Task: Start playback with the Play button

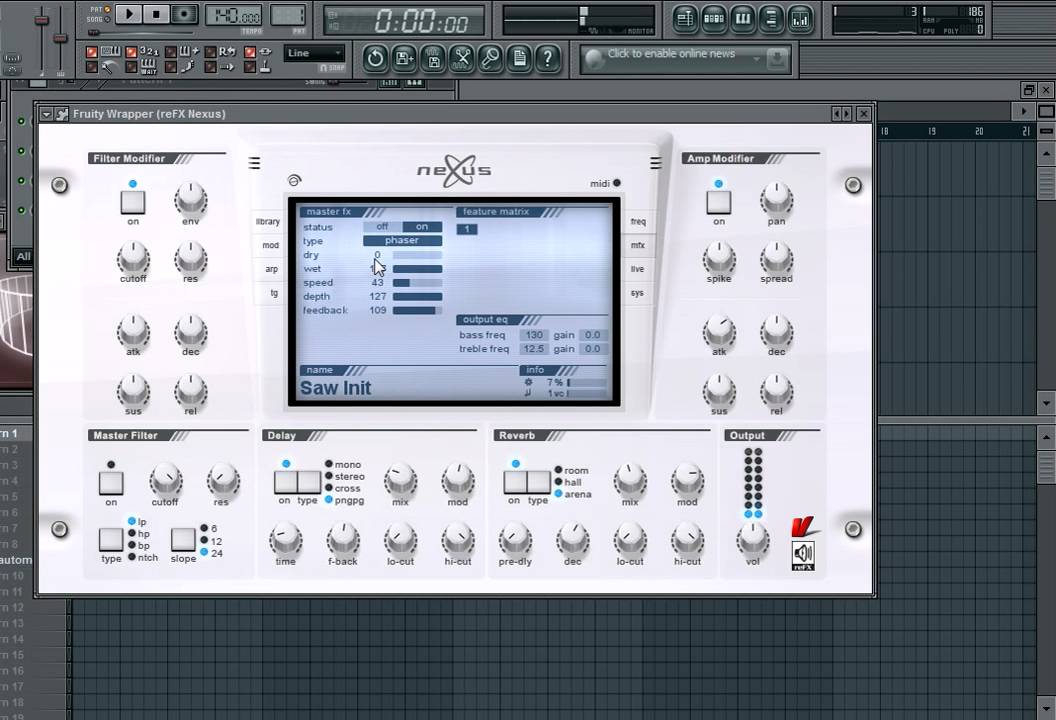Action: click(129, 13)
